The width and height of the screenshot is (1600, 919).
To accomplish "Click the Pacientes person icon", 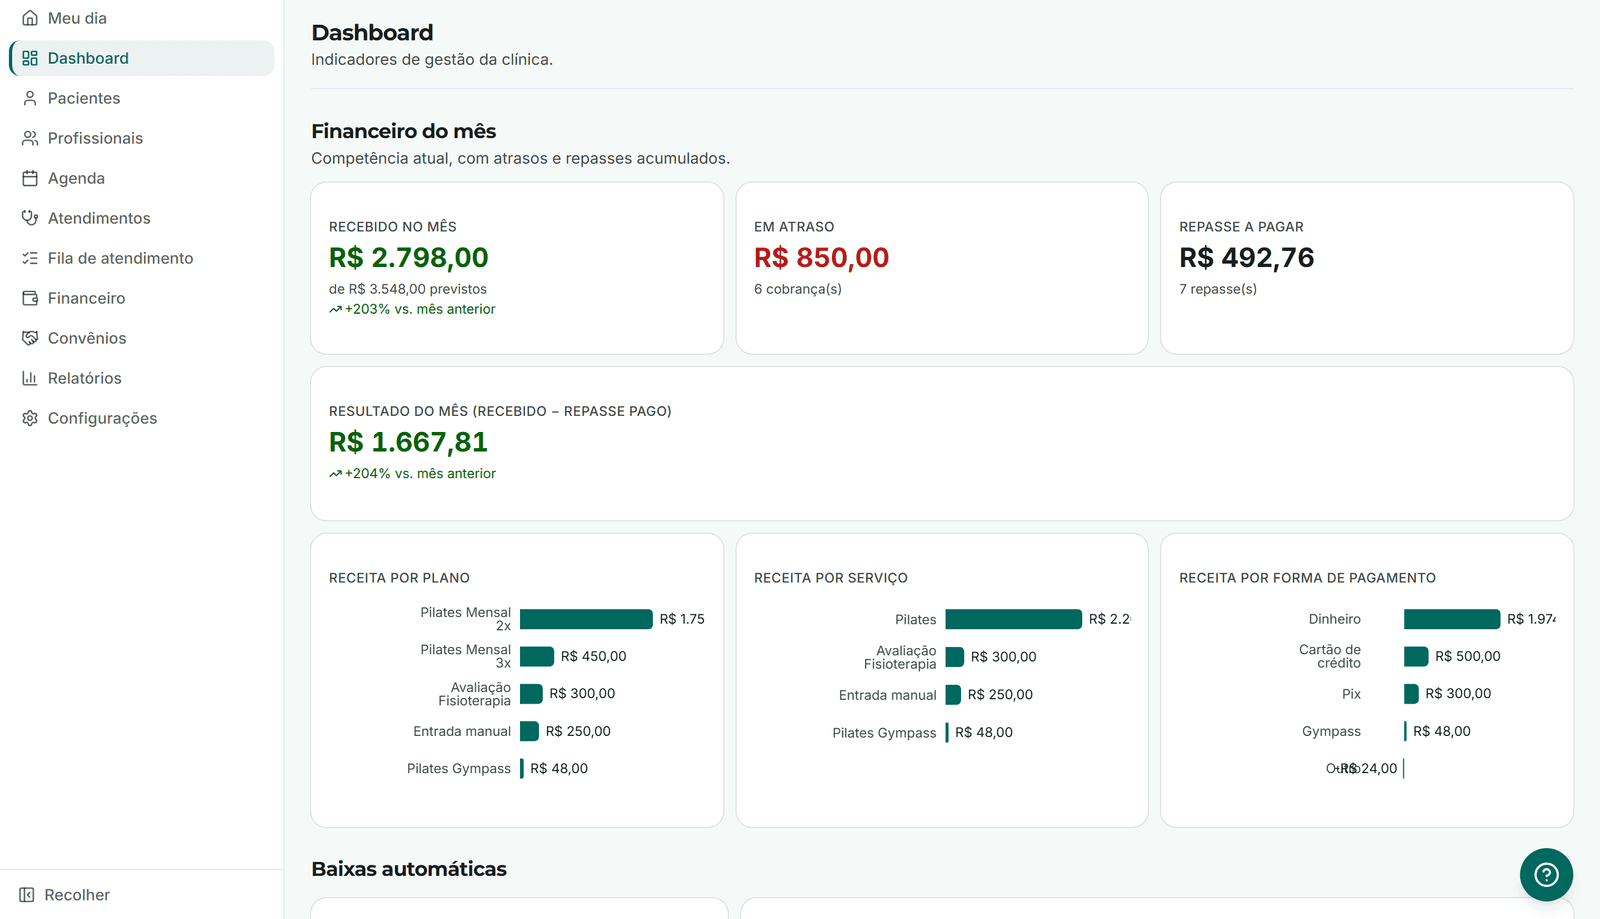I will pos(30,98).
